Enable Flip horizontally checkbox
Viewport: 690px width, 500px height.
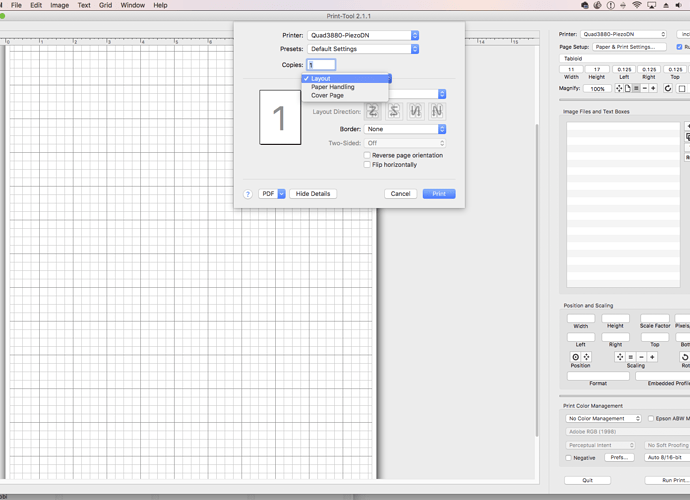[367, 164]
